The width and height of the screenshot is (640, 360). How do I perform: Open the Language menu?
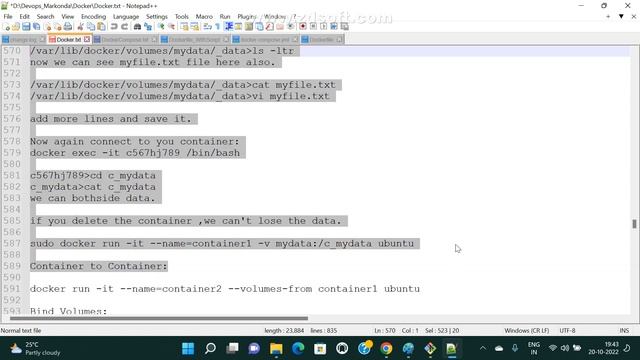click(x=126, y=16)
